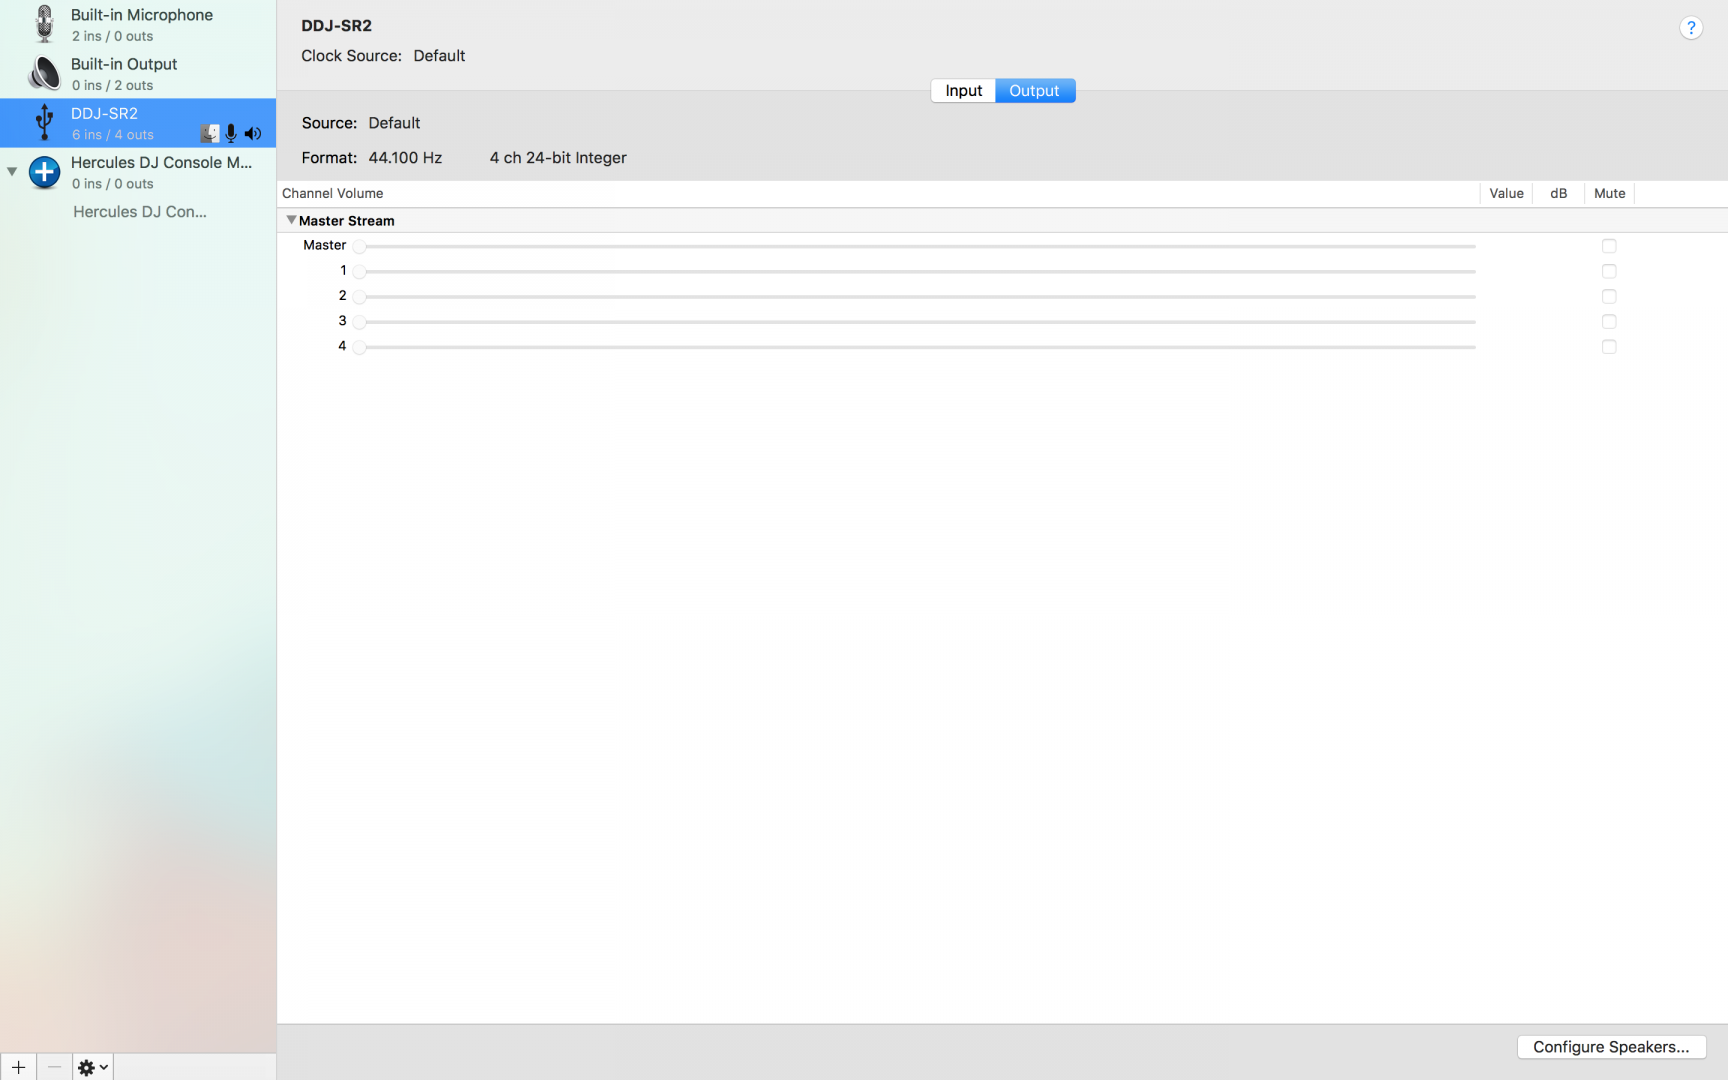This screenshot has width=1728, height=1080.
Task: Click the Hercules DJ Console aggregate plus icon
Action: 44,172
